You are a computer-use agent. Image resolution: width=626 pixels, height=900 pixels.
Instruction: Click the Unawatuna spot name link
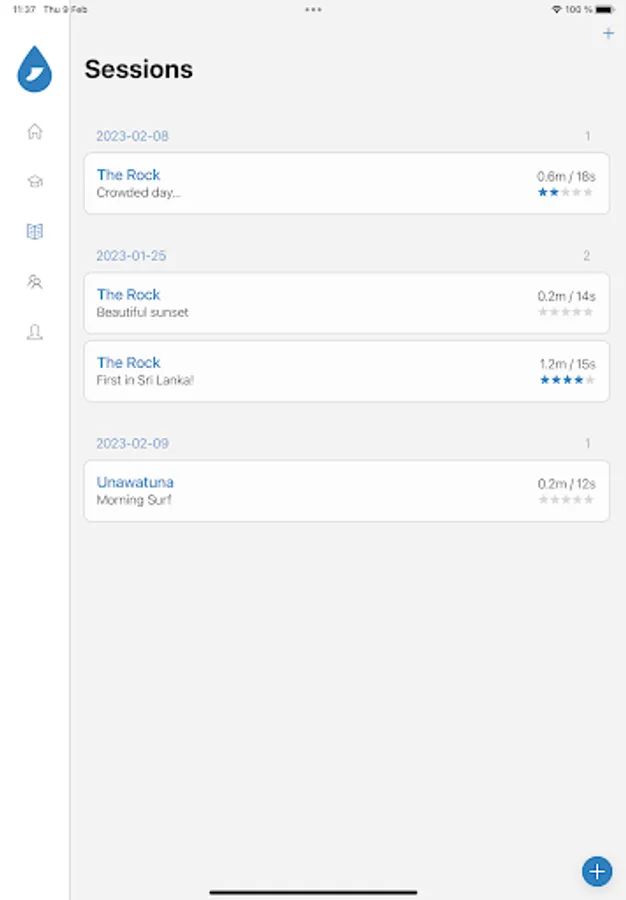(x=135, y=482)
